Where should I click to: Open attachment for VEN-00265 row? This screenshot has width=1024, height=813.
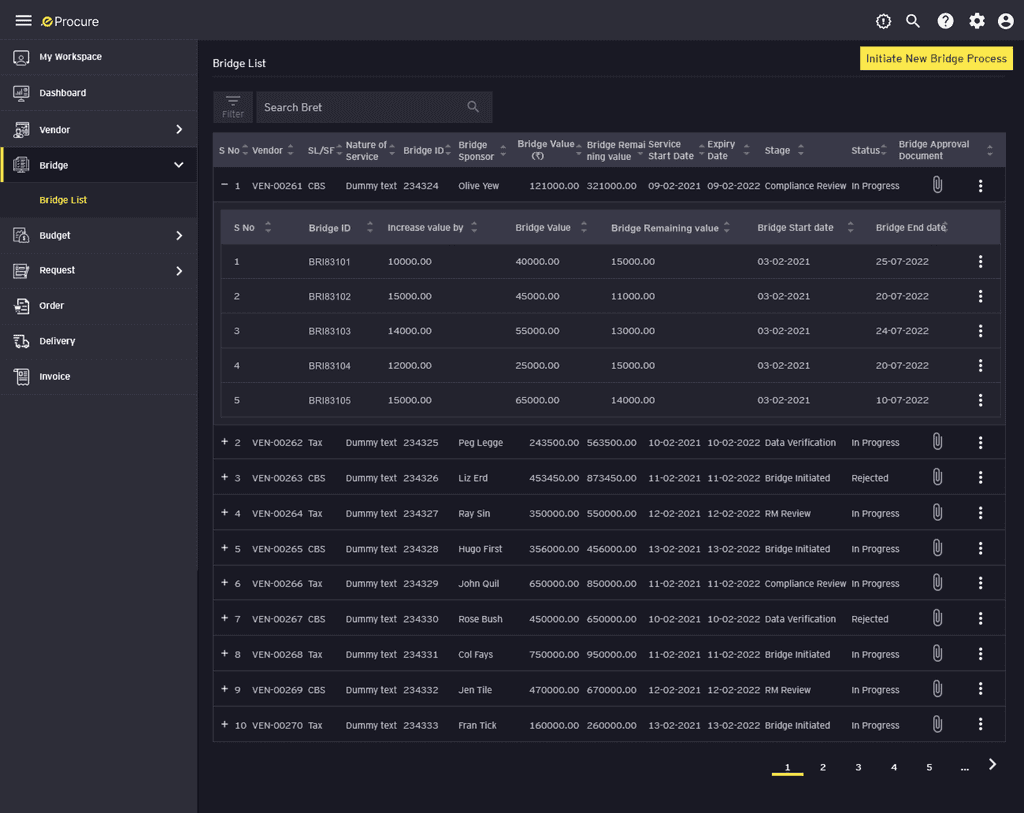coord(937,549)
